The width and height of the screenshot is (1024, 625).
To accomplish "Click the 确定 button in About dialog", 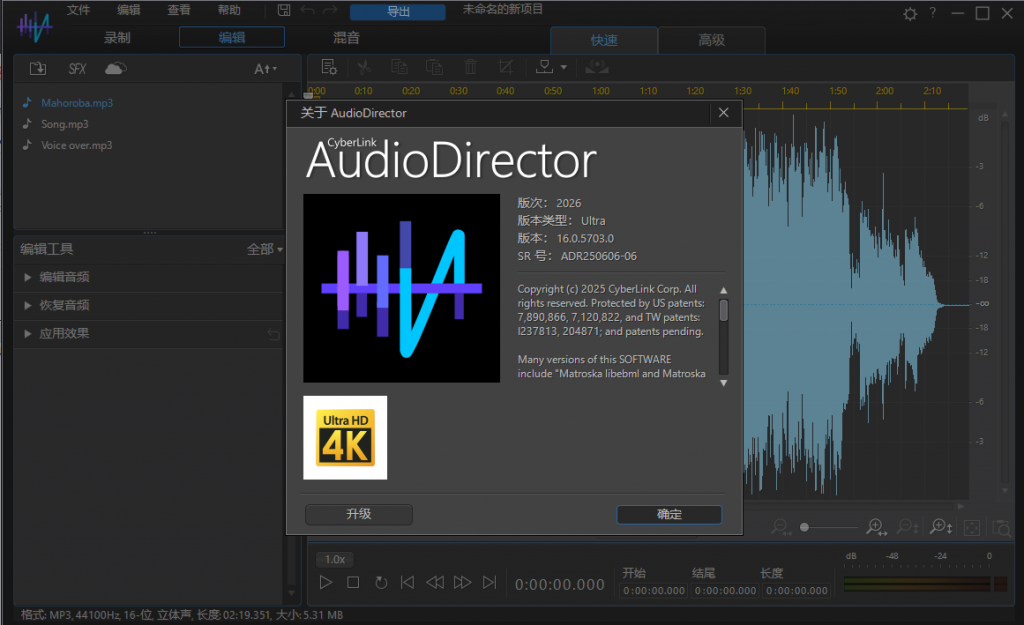I will pos(669,514).
